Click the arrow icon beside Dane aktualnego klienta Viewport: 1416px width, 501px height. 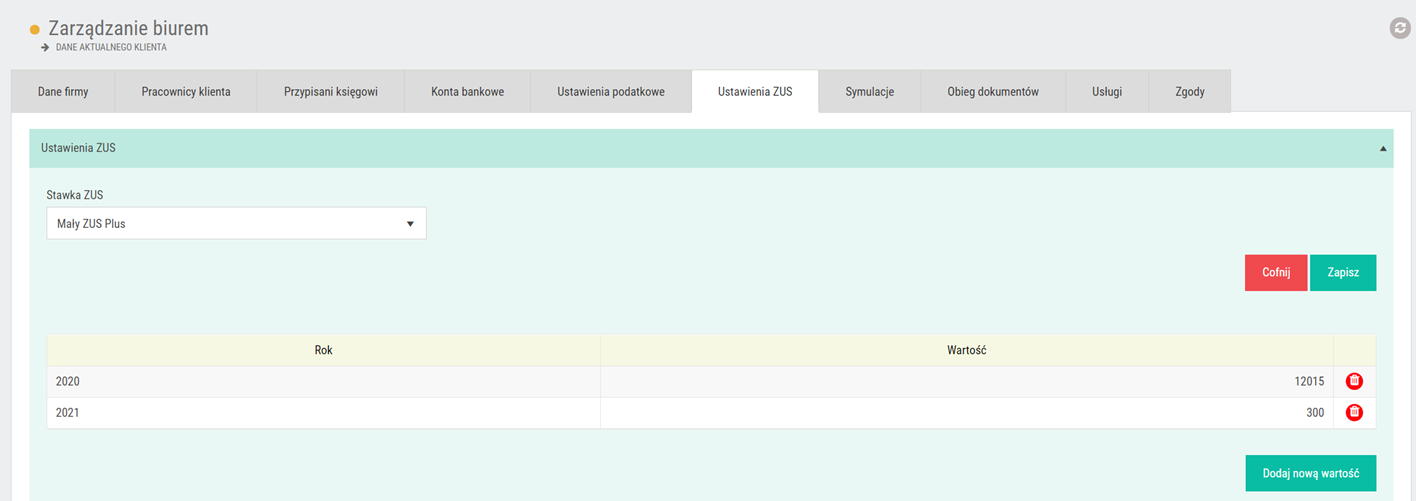click(45, 47)
